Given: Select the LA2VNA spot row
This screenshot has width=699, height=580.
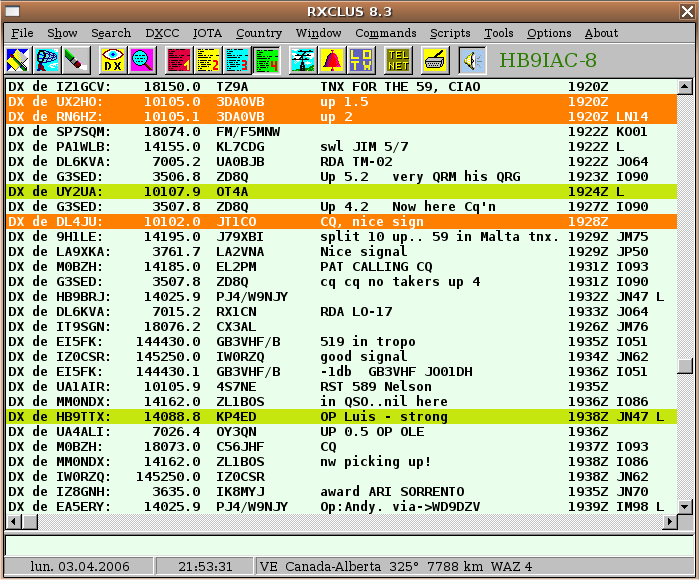Looking at the screenshot, I should pyautogui.click(x=341, y=251).
